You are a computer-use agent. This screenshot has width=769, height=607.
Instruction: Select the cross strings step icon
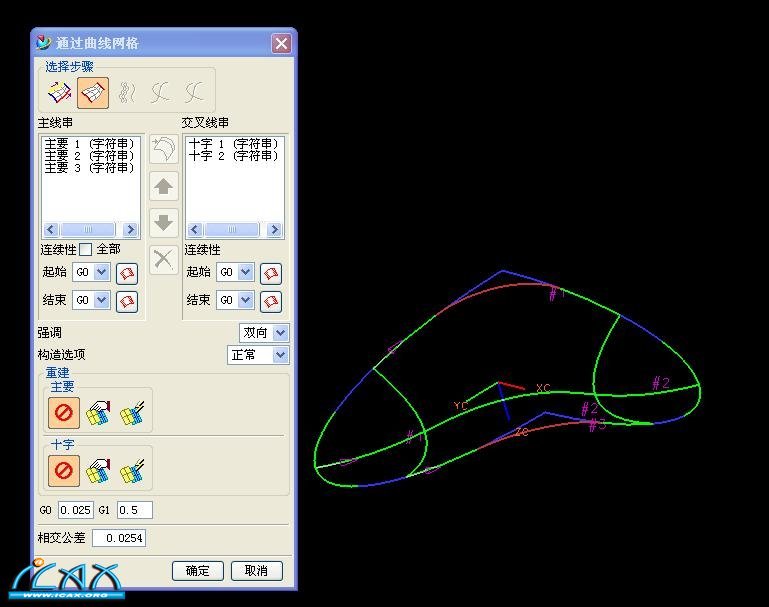pos(93,92)
